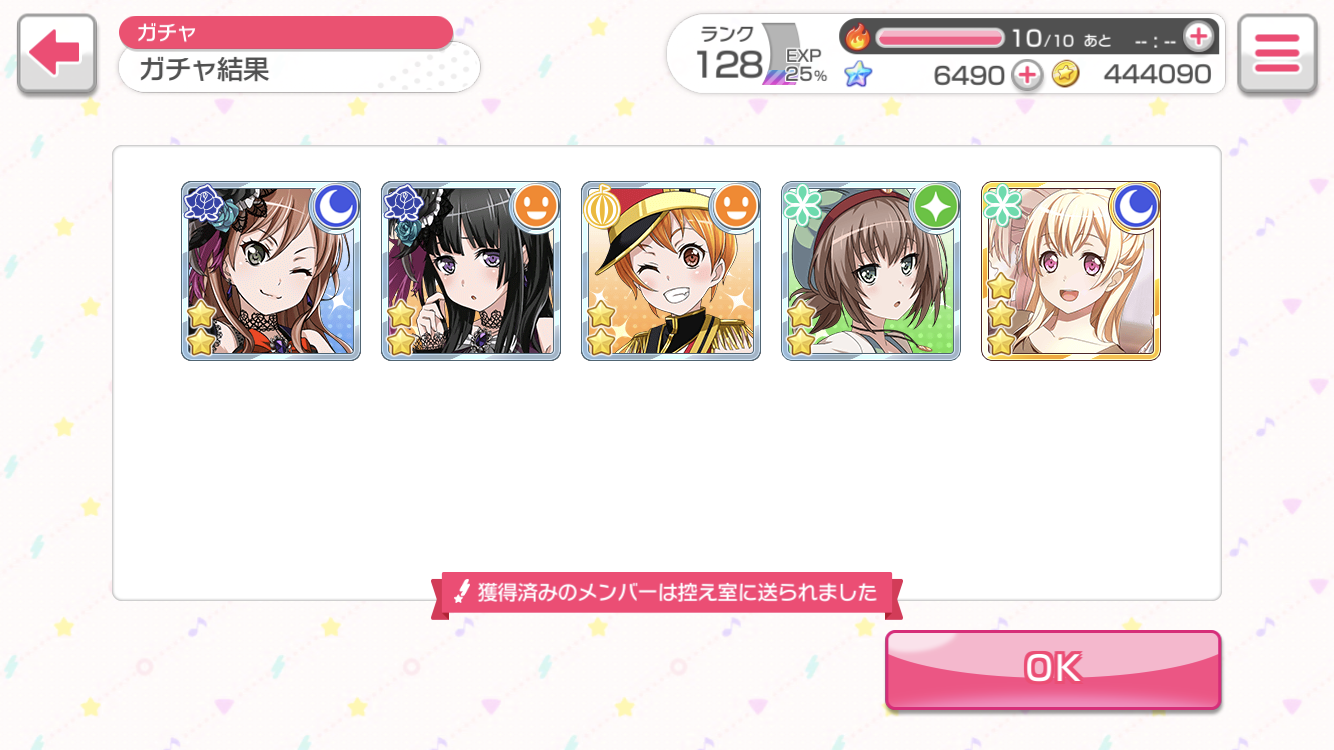Add stamina with the flame bar plus
This screenshot has height=750, width=1334.
coord(1197,37)
